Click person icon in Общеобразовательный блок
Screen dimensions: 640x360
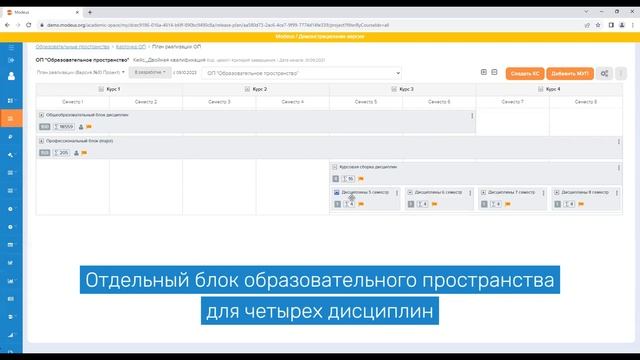tap(81, 127)
